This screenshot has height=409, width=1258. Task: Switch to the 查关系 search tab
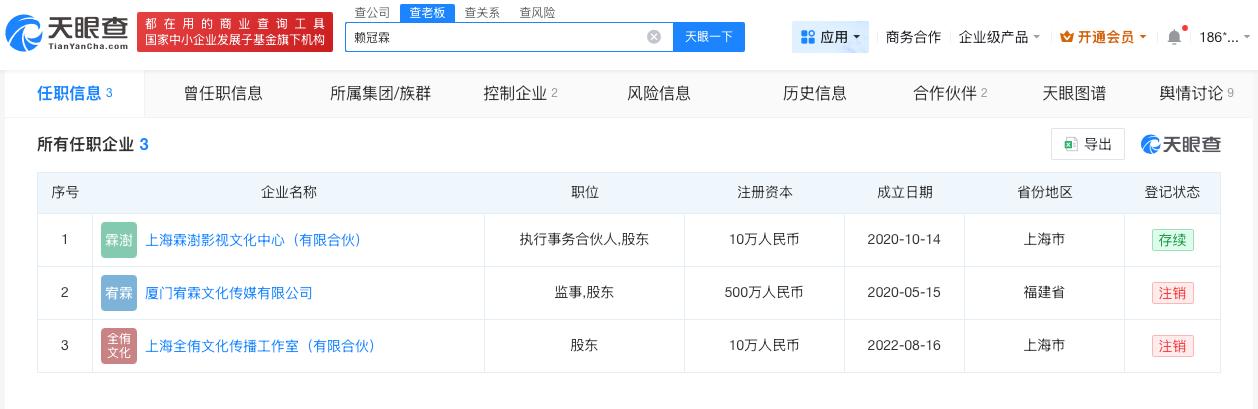coord(482,12)
